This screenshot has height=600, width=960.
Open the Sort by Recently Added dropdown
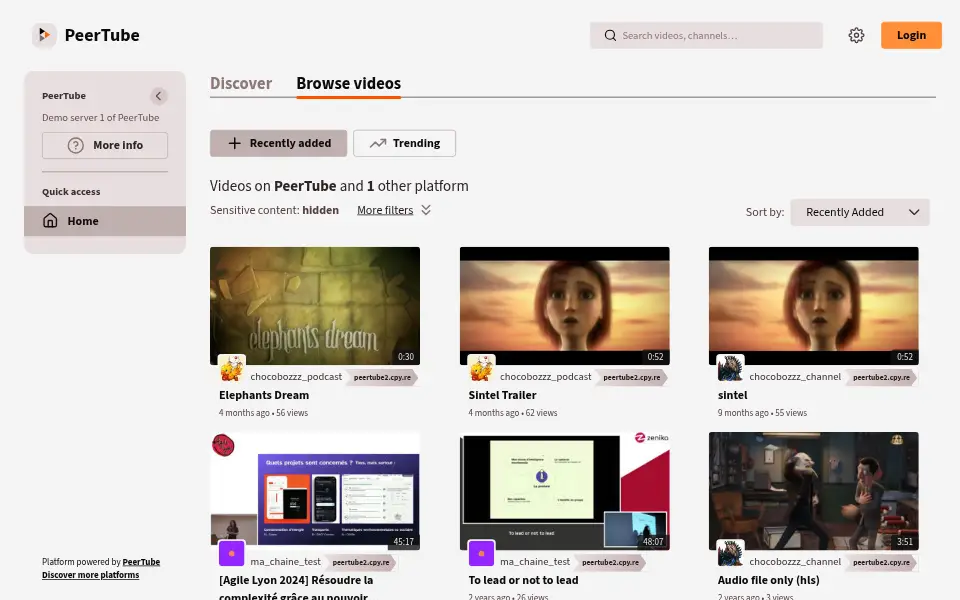pos(860,212)
